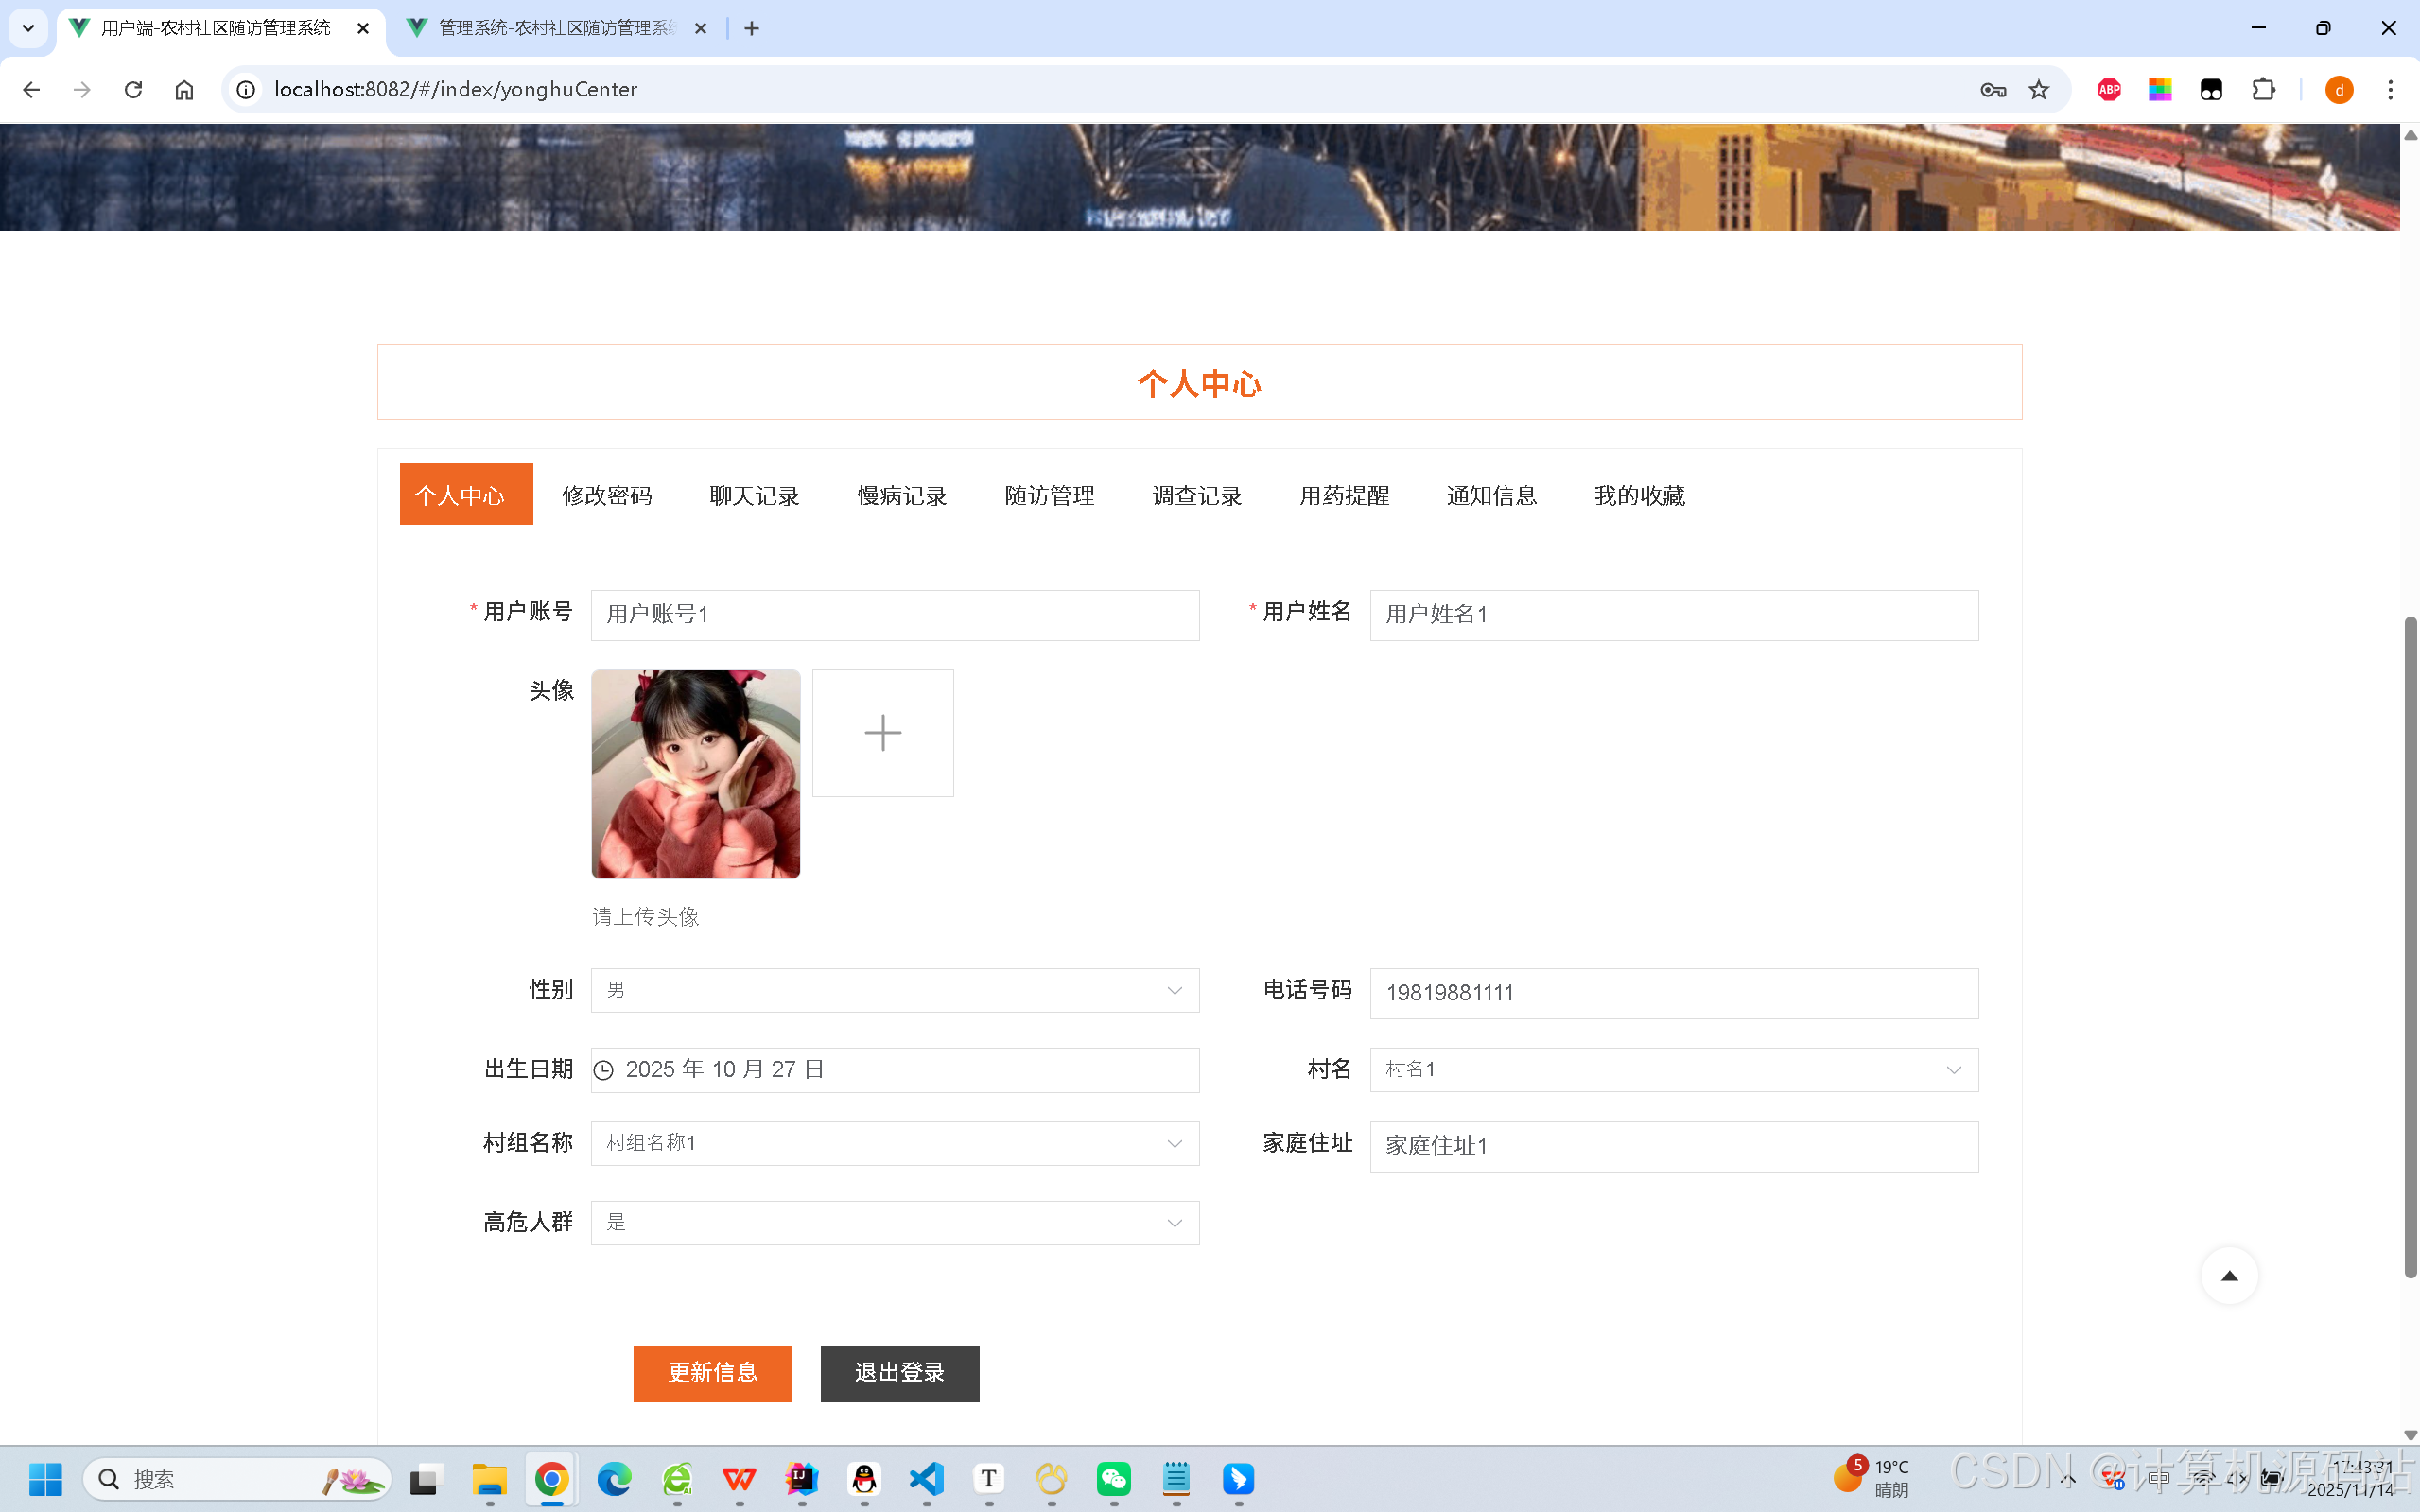Open Task View in taskbar
Image resolution: width=2420 pixels, height=1512 pixels.
(424, 1479)
